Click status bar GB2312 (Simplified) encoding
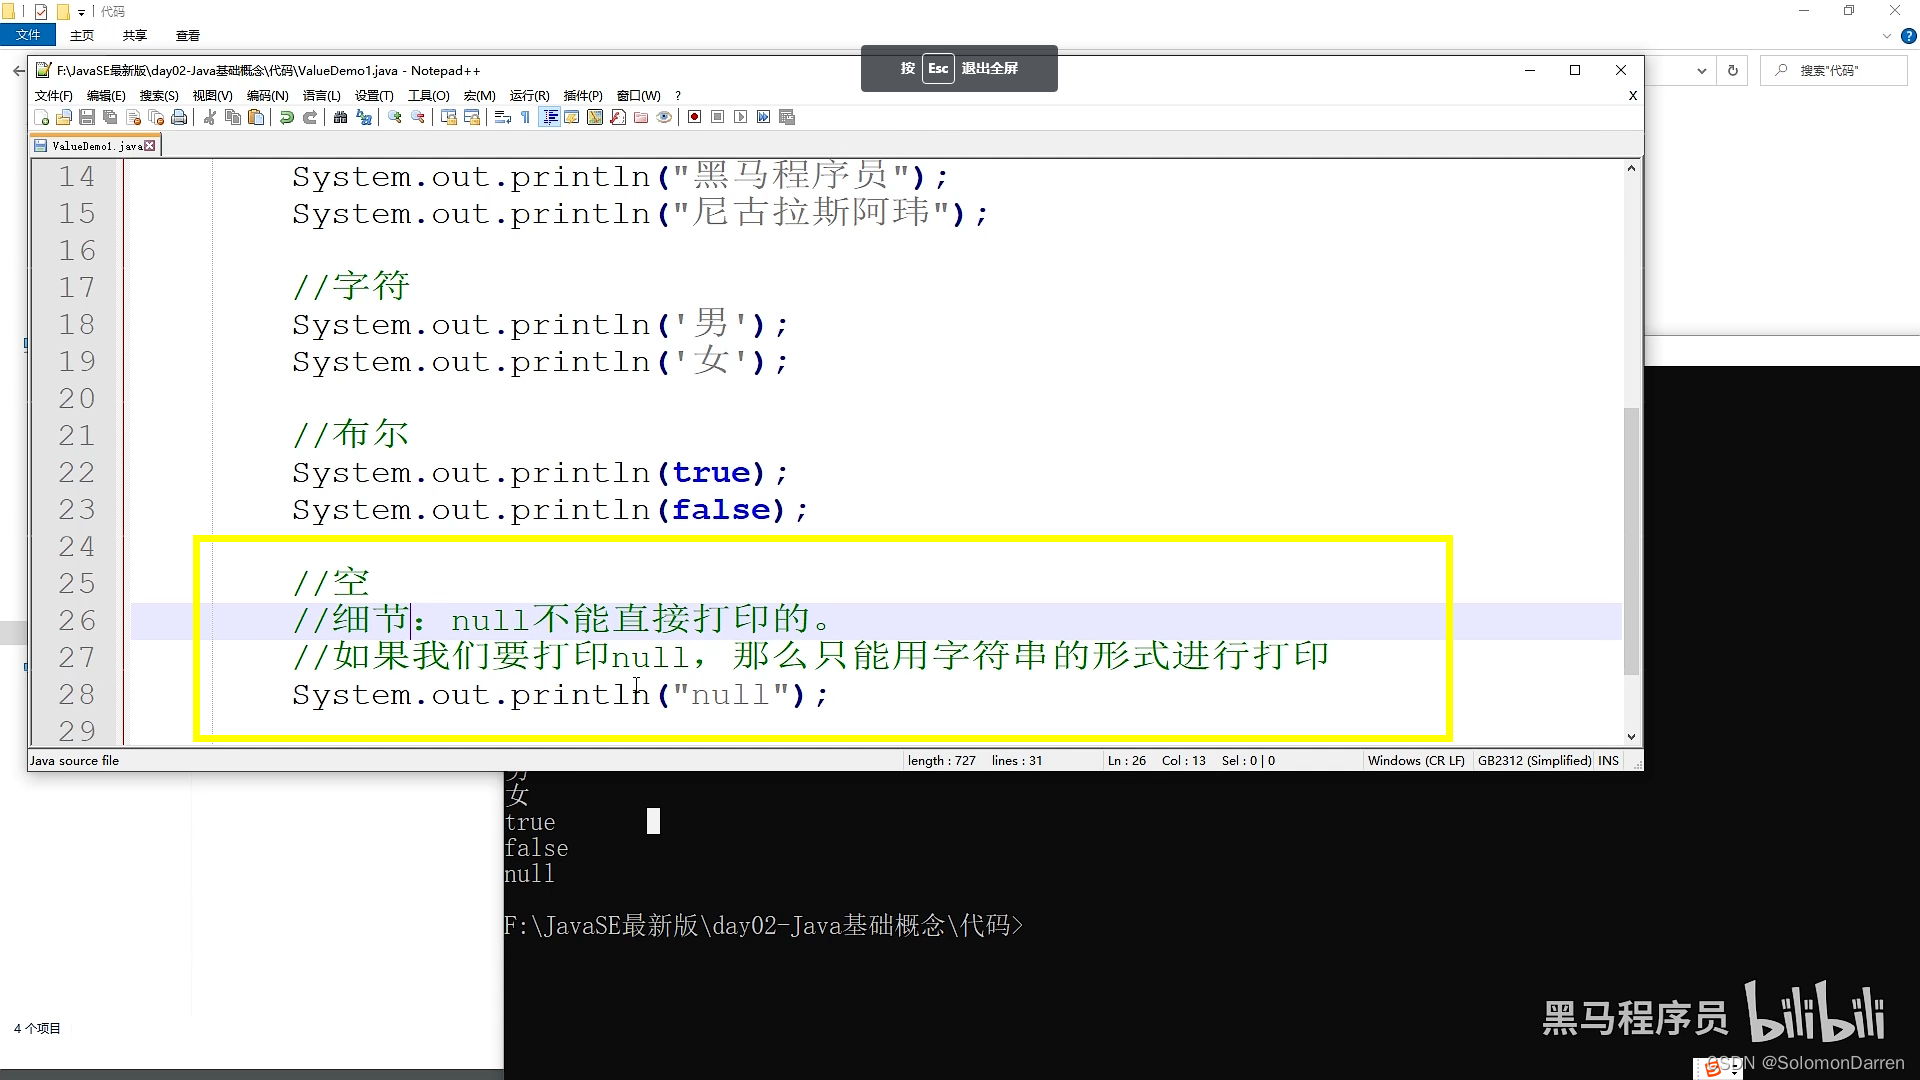The width and height of the screenshot is (1920, 1080). tap(1534, 761)
